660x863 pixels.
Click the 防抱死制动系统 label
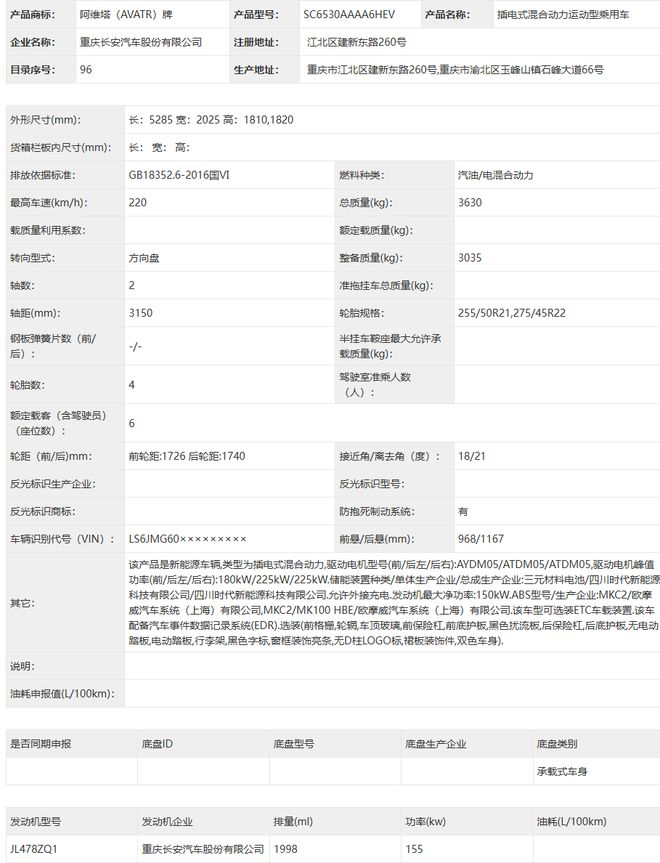click(377, 511)
